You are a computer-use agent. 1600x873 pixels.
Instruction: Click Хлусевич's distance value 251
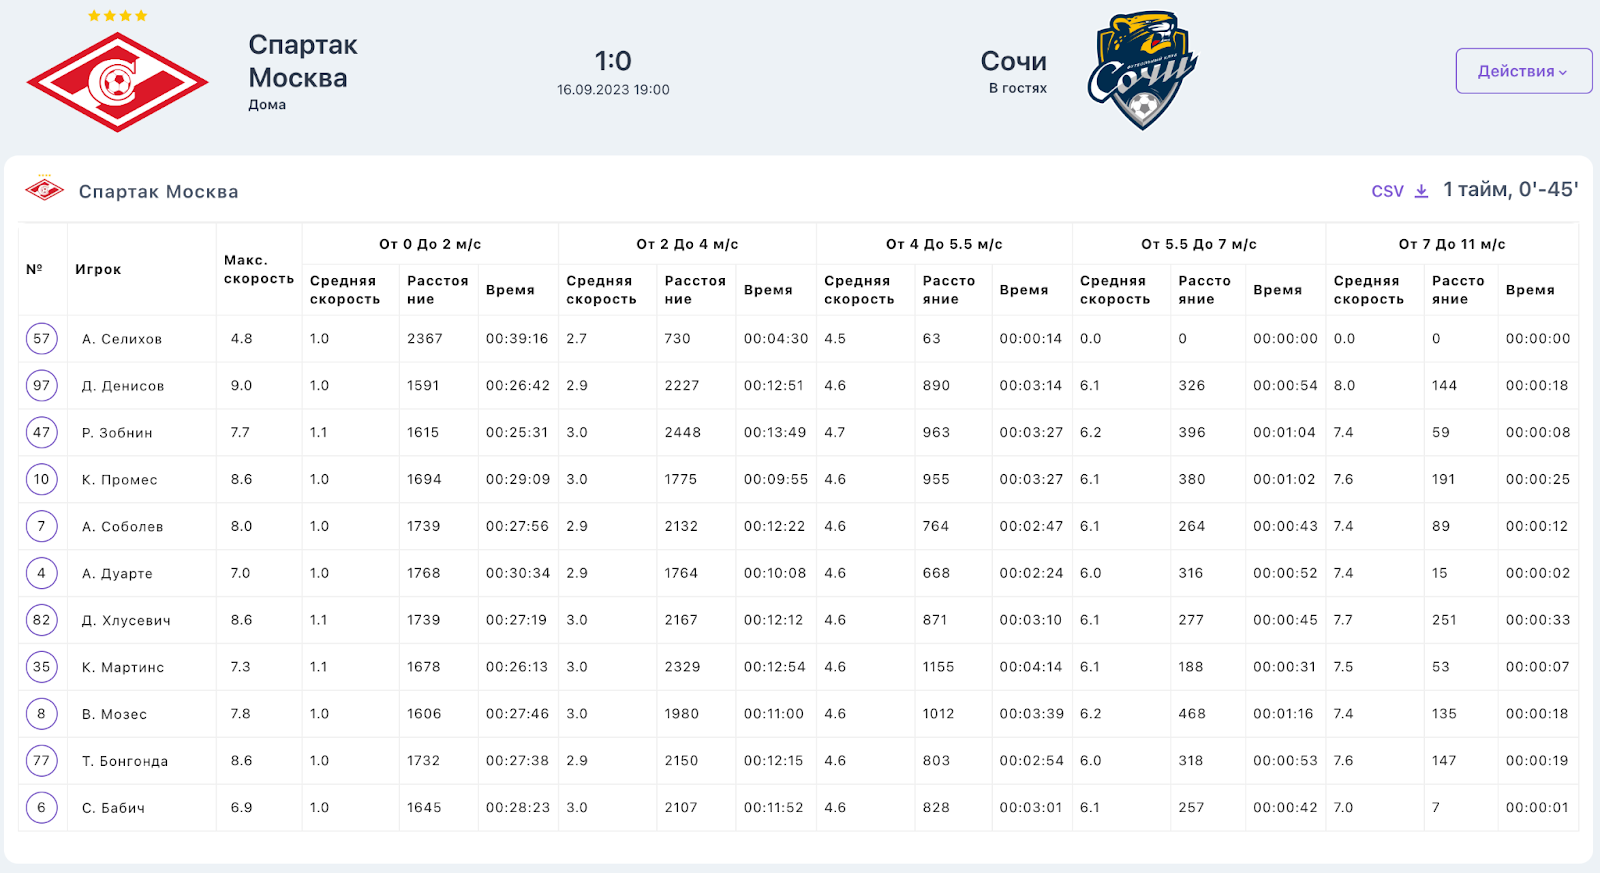click(x=1444, y=620)
